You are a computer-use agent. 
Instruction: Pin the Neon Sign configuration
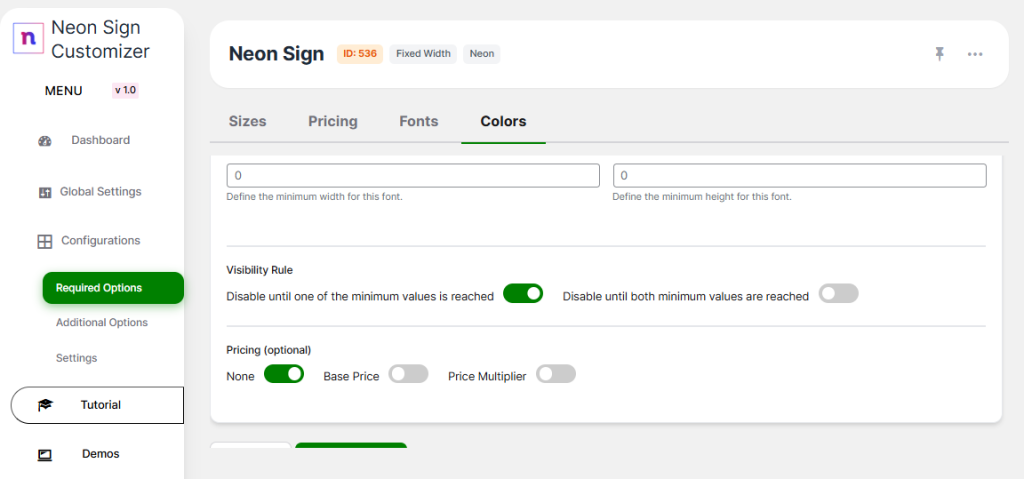click(939, 54)
